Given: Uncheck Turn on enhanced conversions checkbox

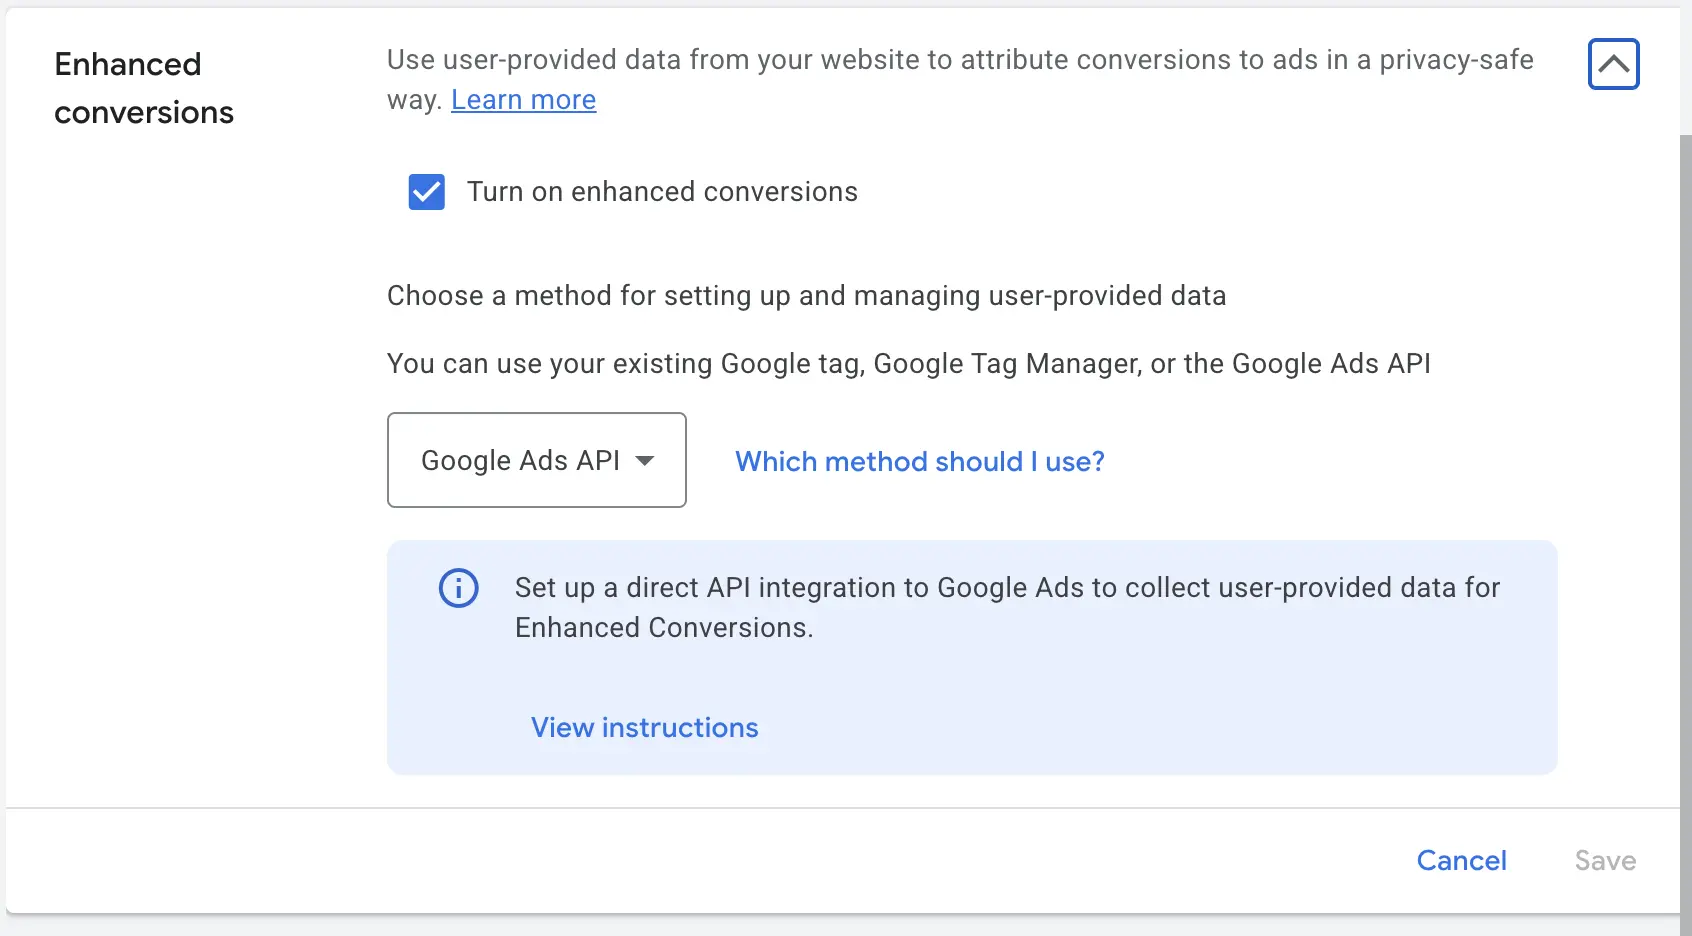Looking at the screenshot, I should click(x=427, y=192).
